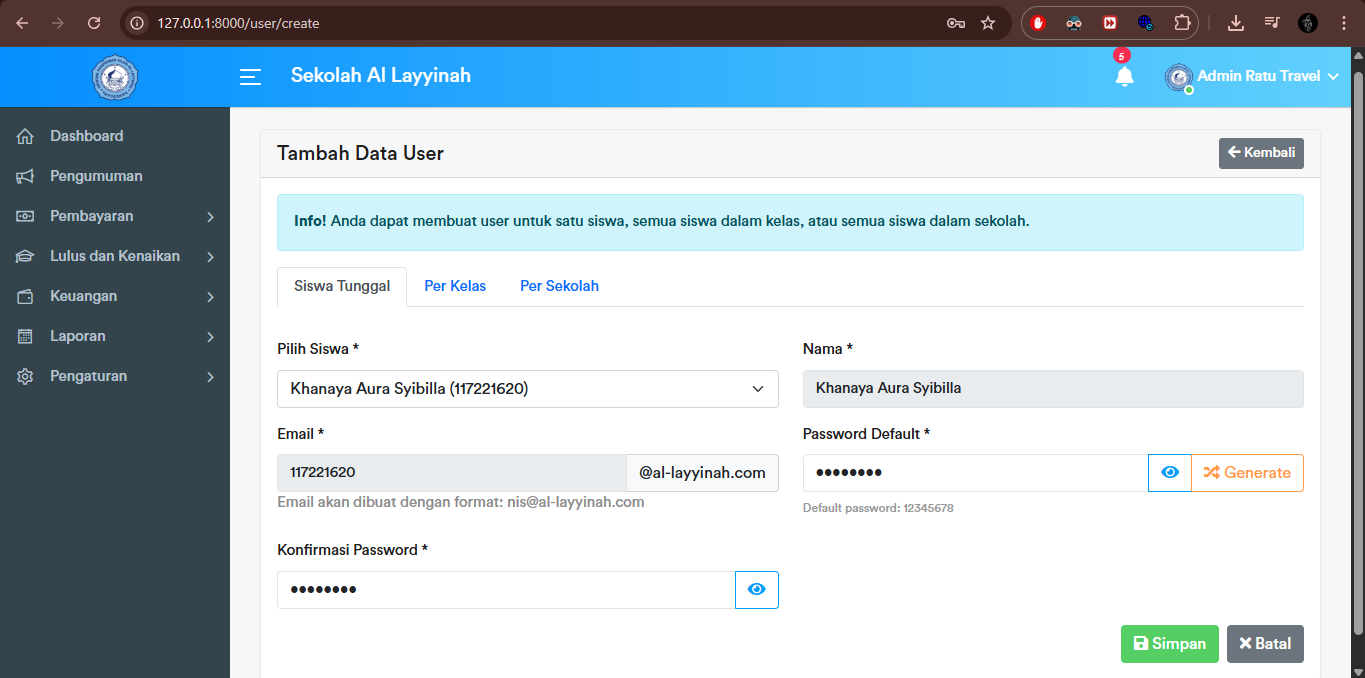Open Pengumuman in the sidebar
Viewport: 1365px width, 678px height.
96,176
